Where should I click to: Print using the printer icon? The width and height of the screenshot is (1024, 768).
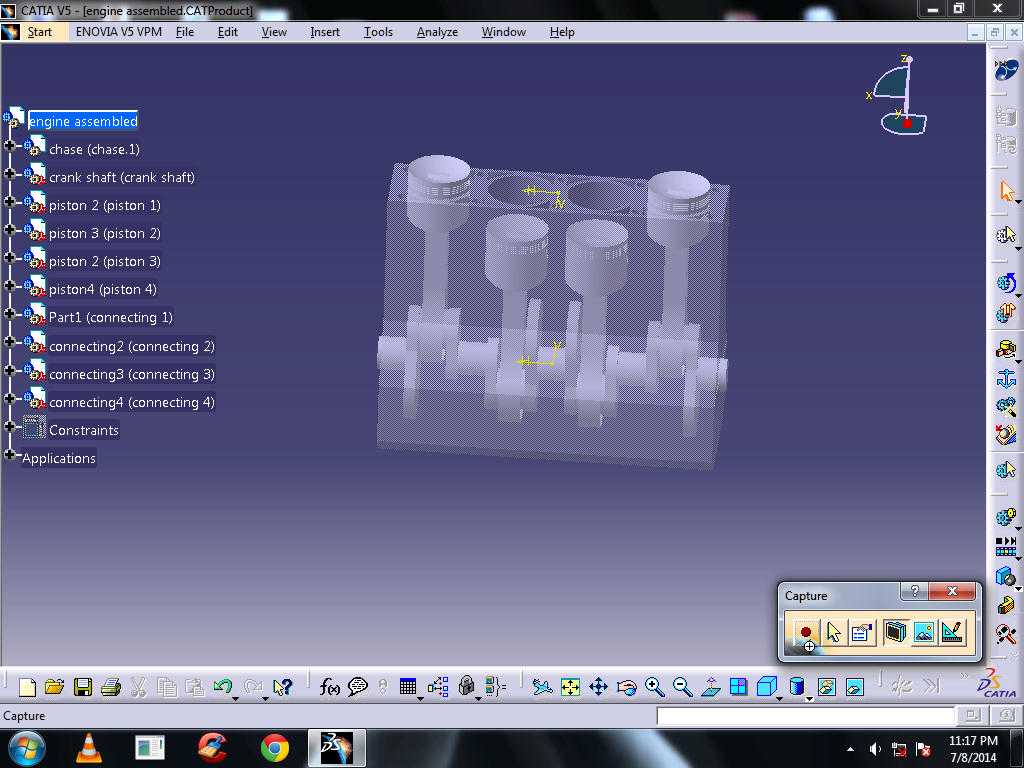(111, 687)
